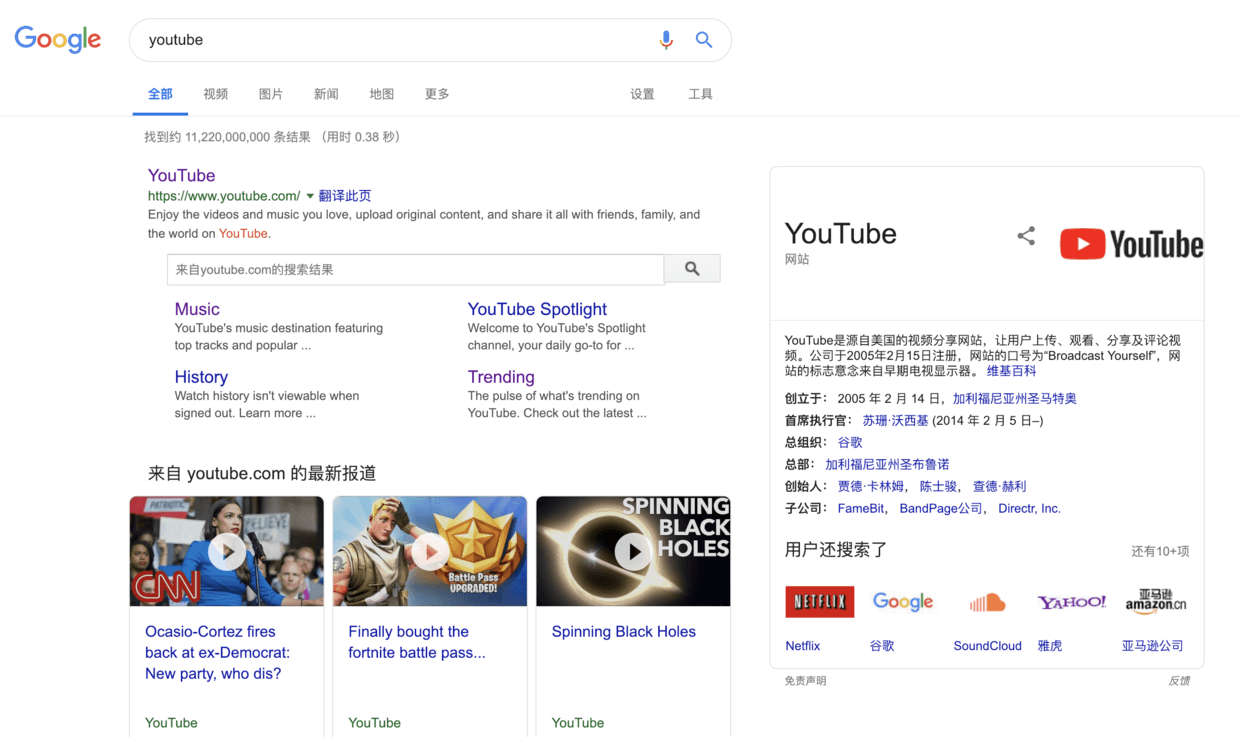The image size is (1240, 737).
Task: Click the blue search magnifier icon
Action: pyautogui.click(x=704, y=40)
